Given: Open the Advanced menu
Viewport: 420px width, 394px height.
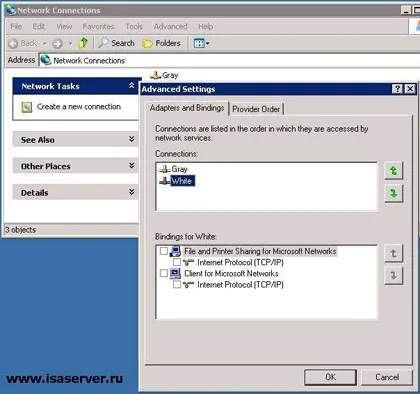Looking at the screenshot, I should pyautogui.click(x=171, y=26).
